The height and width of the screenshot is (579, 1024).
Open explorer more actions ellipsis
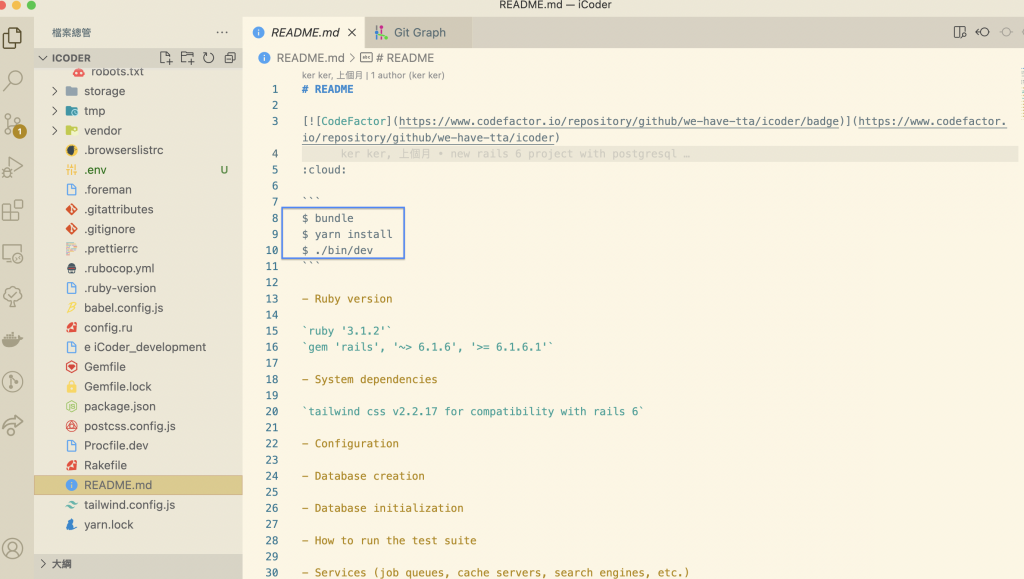(x=222, y=32)
